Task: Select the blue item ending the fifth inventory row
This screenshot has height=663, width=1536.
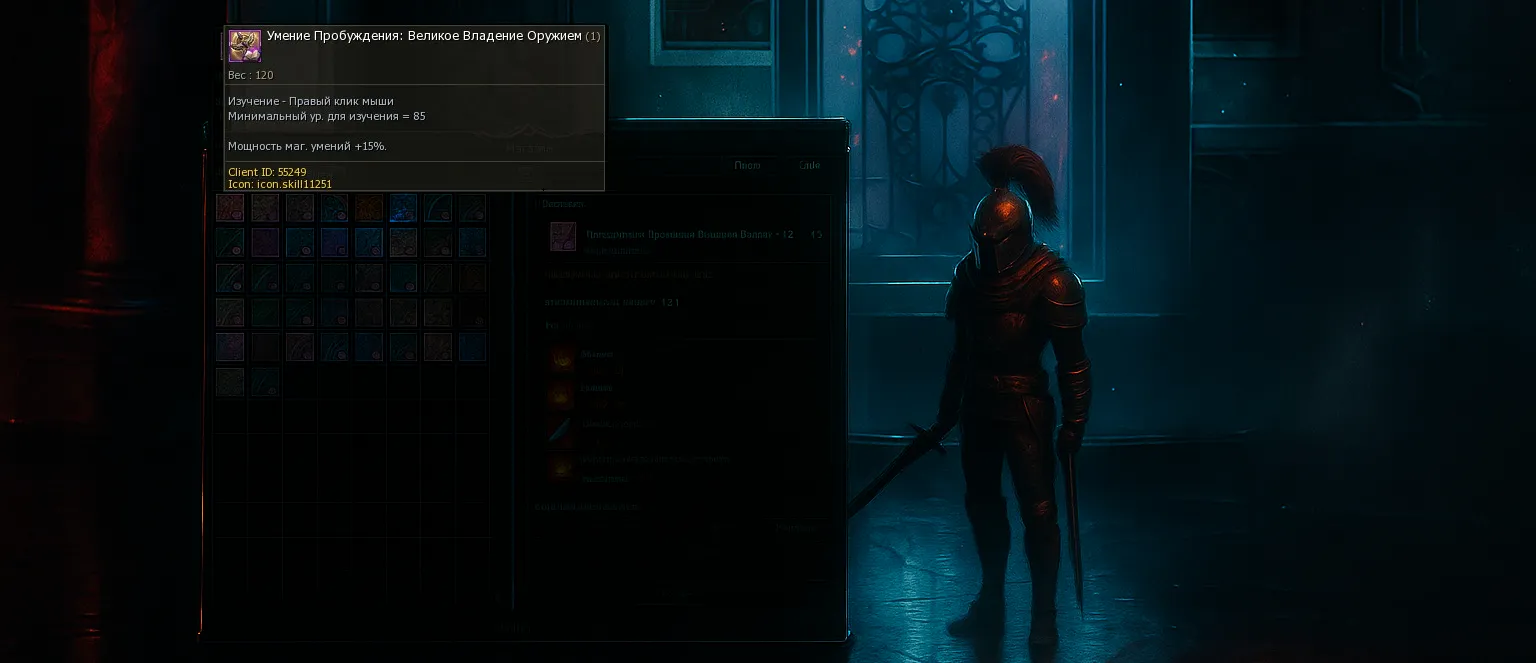Action: pyautogui.click(x=472, y=347)
